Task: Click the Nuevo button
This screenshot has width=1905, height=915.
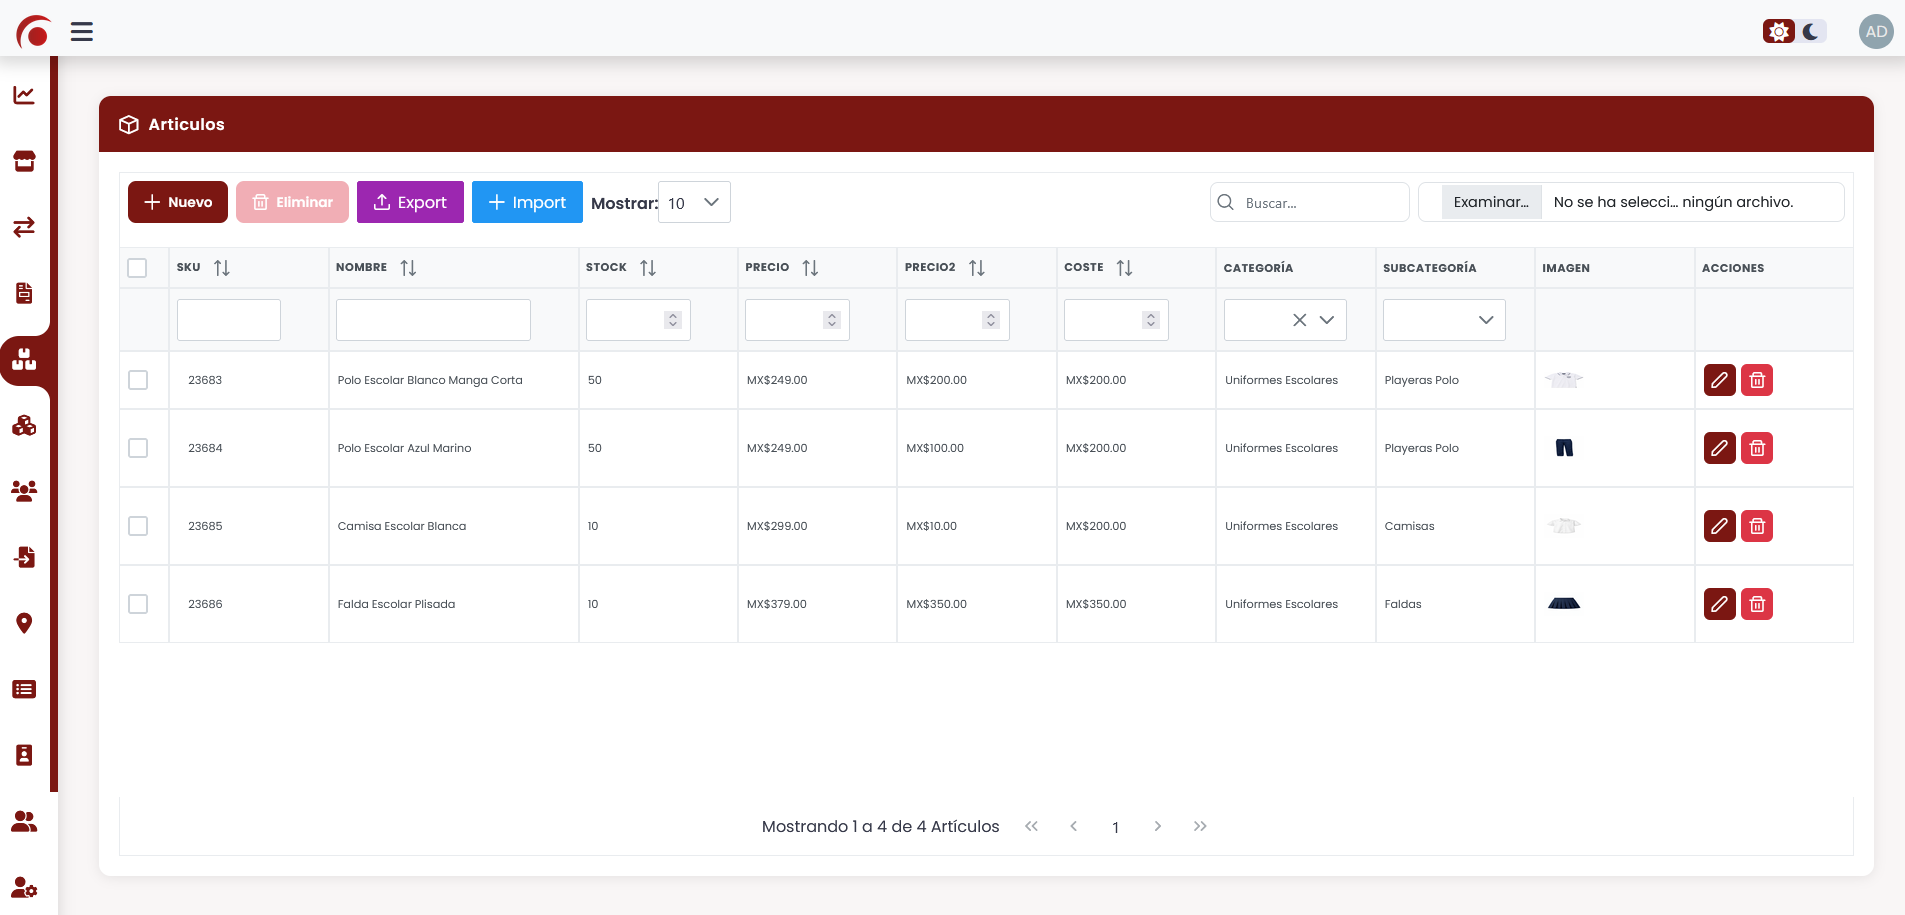Action: [x=178, y=202]
